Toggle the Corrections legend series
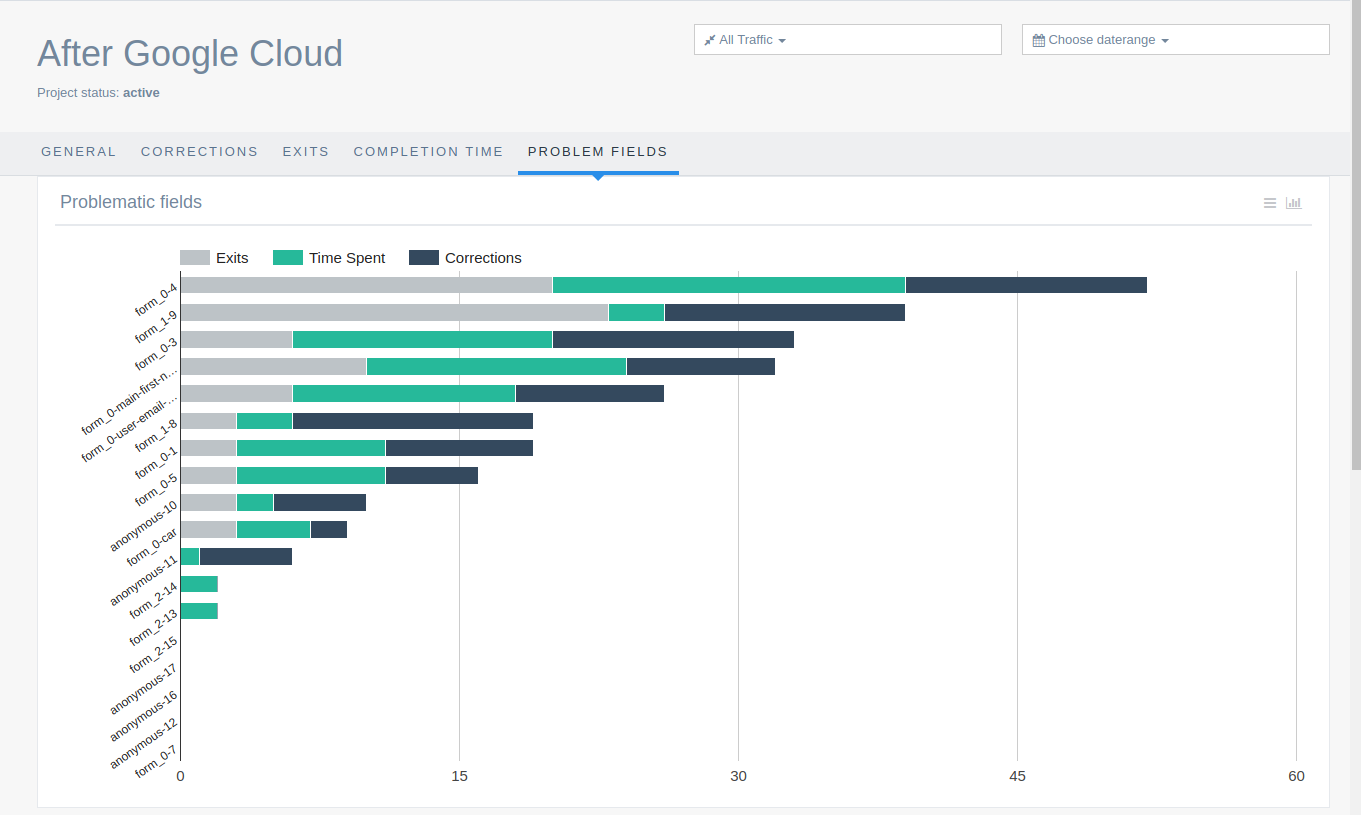 (465, 258)
